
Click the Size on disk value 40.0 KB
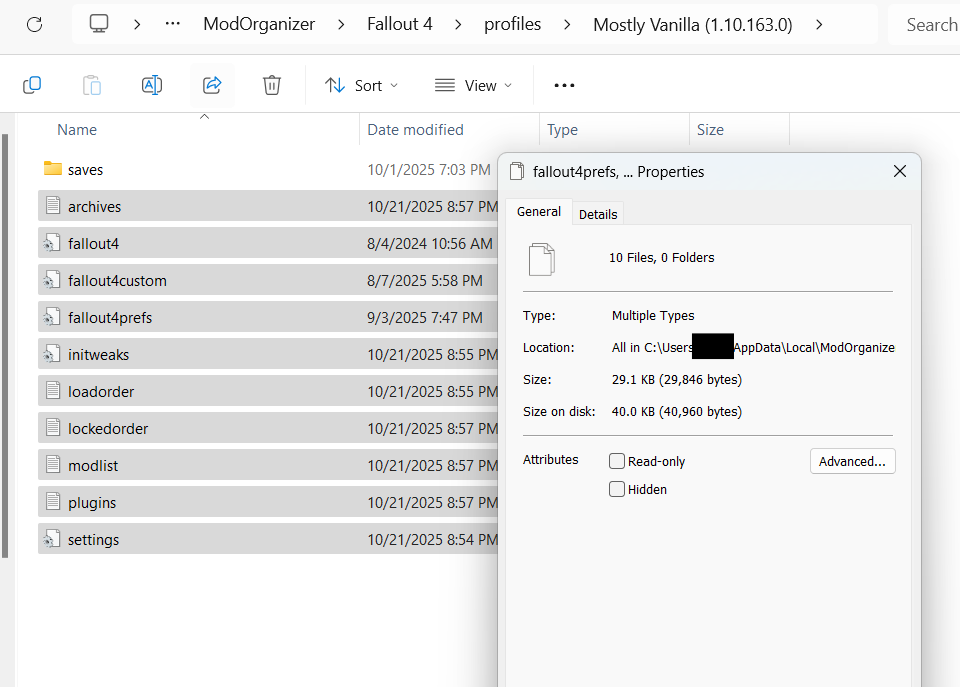(677, 411)
